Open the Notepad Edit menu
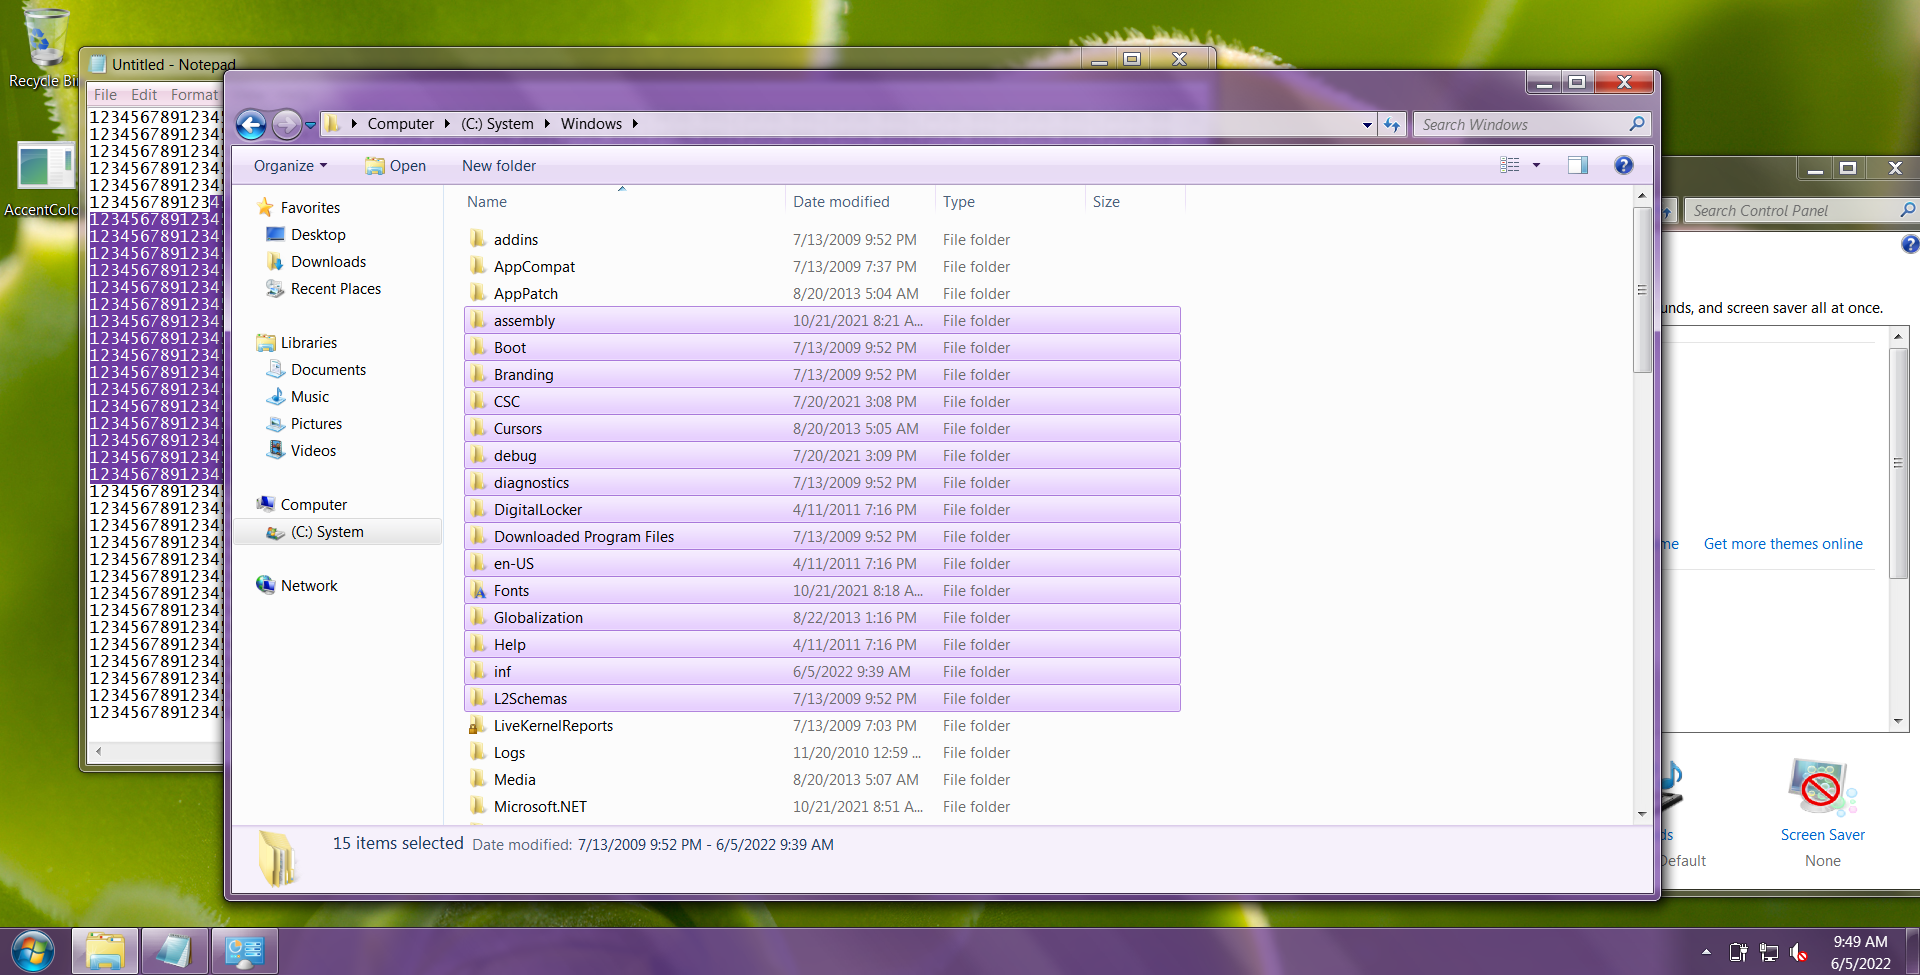 click(144, 95)
